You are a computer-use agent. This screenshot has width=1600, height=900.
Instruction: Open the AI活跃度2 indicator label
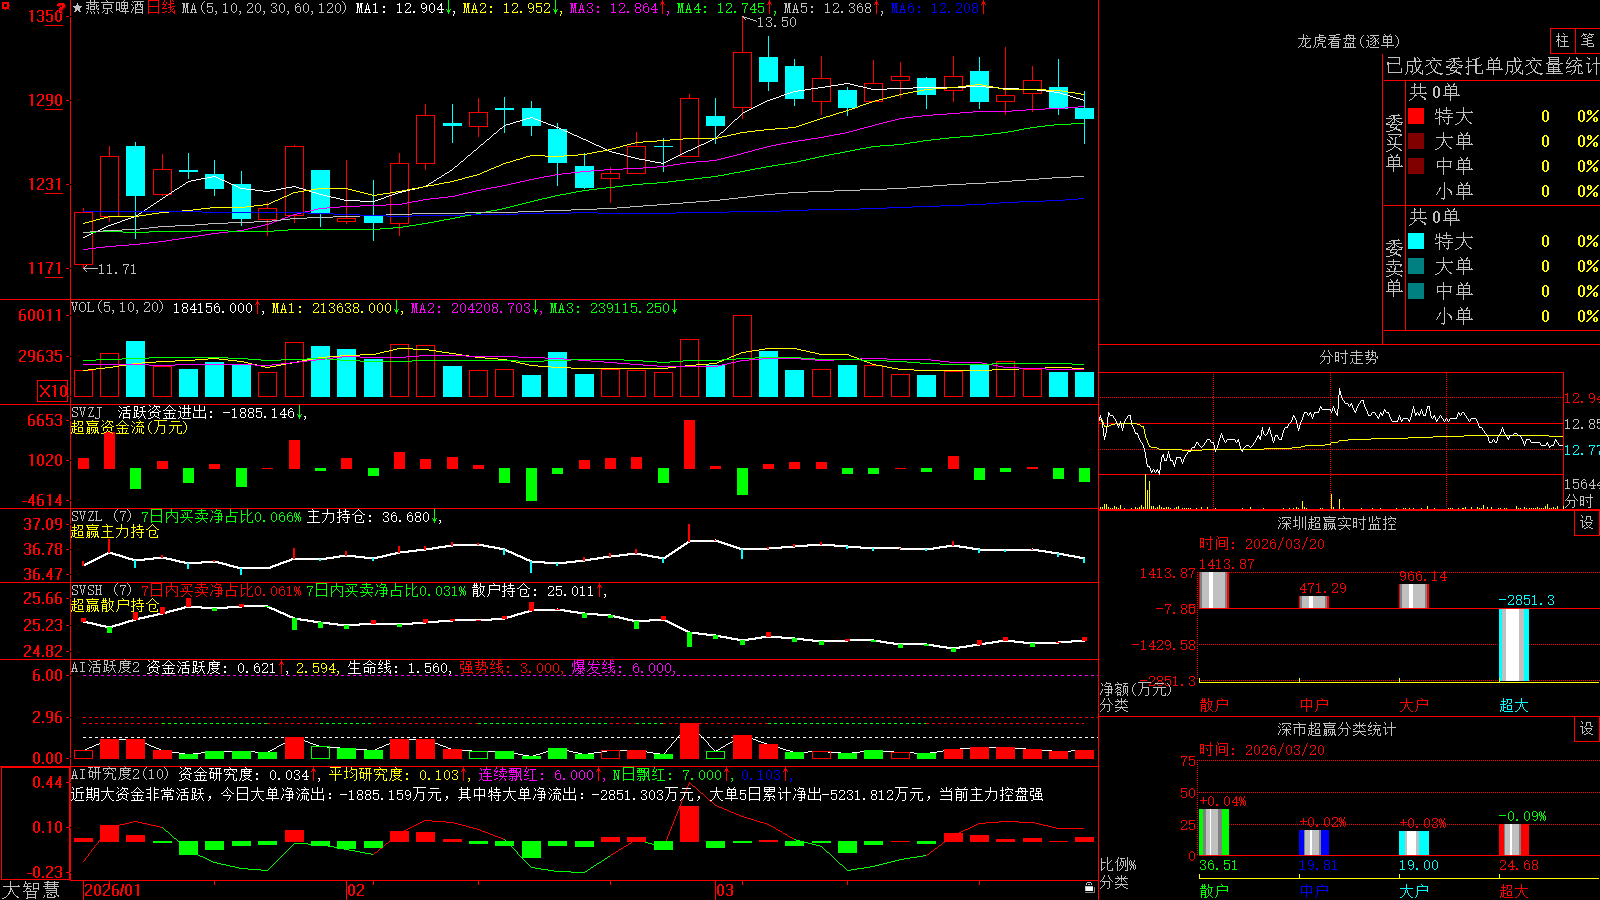pos(106,667)
